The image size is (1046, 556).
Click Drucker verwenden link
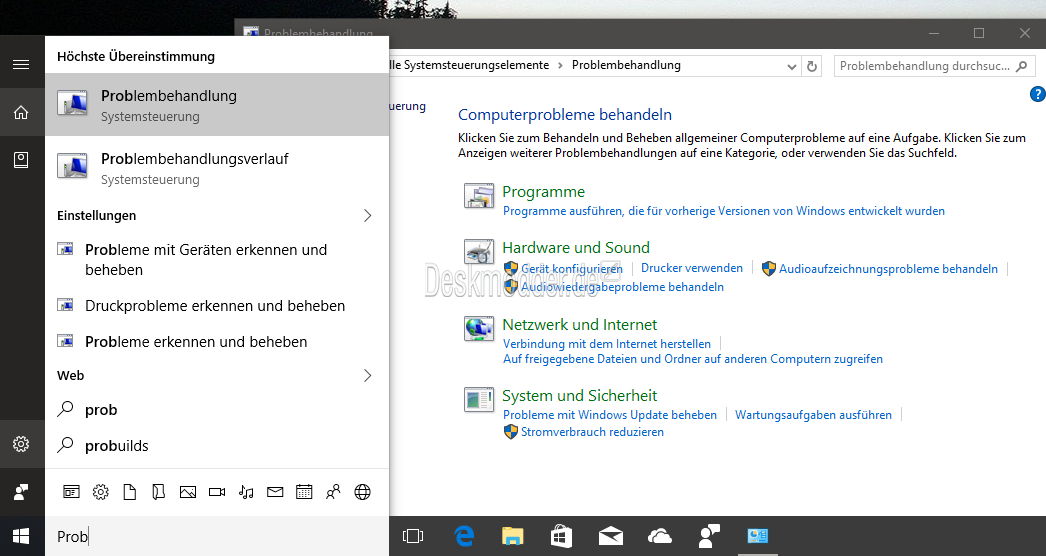point(692,268)
